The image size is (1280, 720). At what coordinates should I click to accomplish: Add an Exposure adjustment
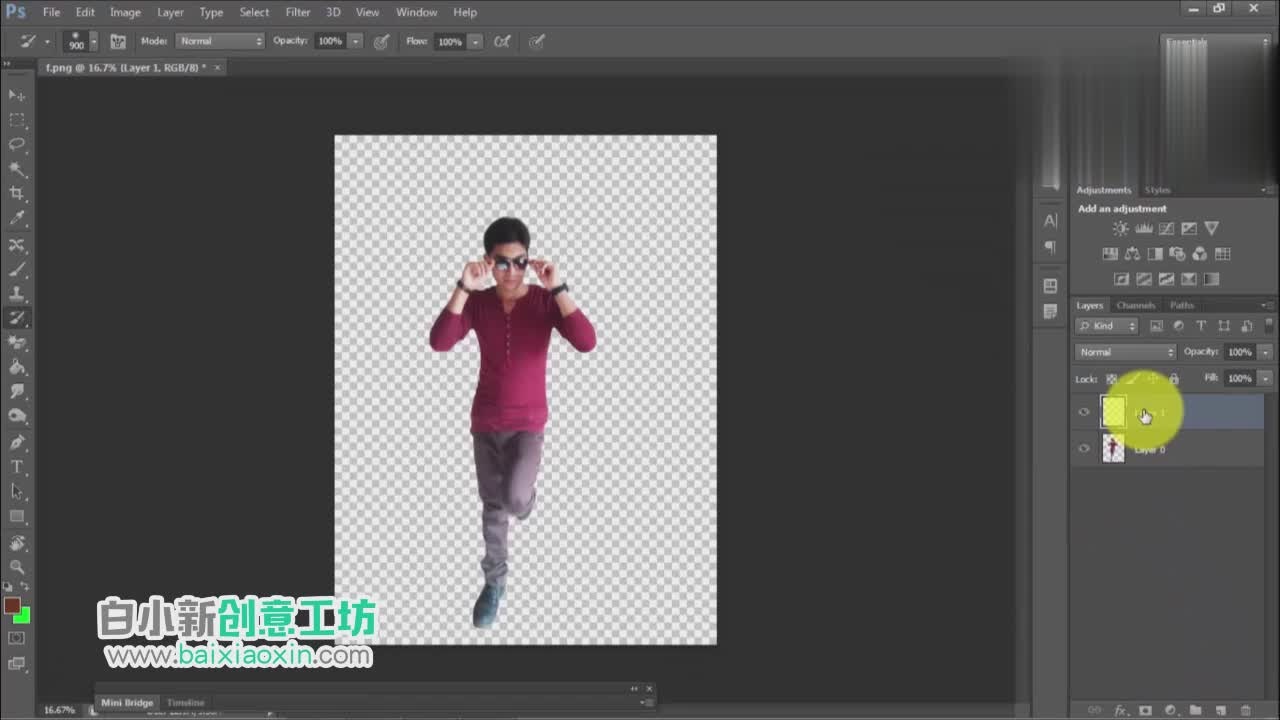tap(1189, 228)
